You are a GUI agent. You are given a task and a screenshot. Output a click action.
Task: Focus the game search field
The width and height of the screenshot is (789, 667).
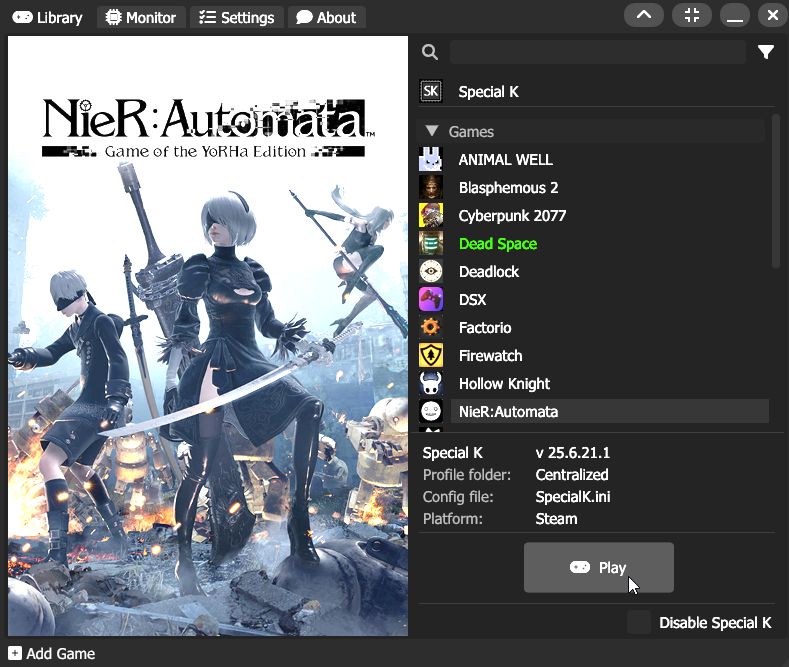(598, 52)
